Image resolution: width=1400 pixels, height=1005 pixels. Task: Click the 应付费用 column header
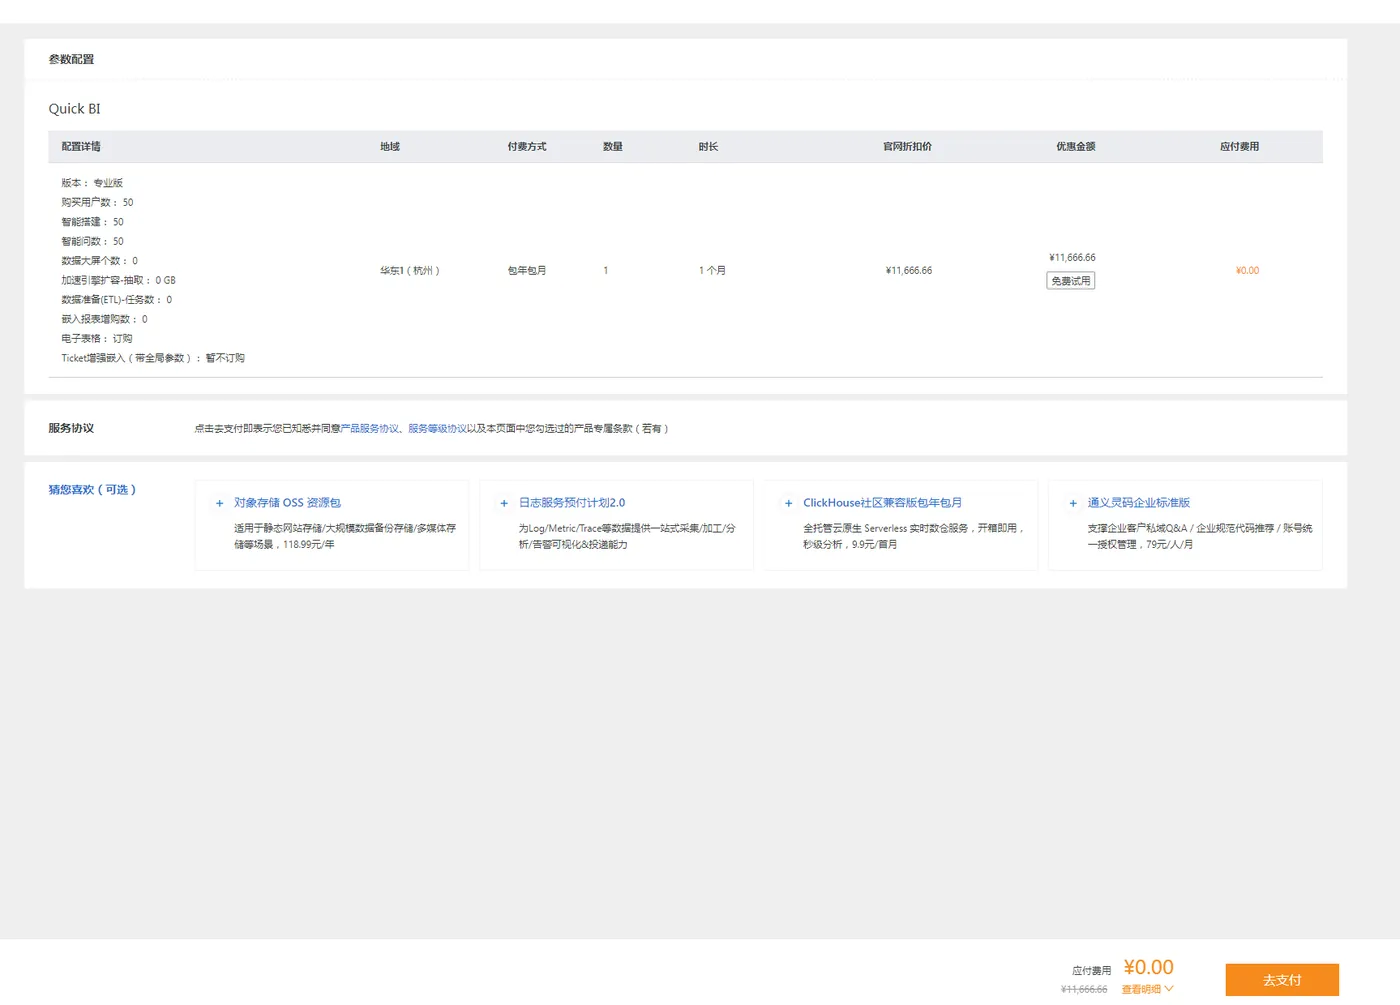click(x=1240, y=147)
